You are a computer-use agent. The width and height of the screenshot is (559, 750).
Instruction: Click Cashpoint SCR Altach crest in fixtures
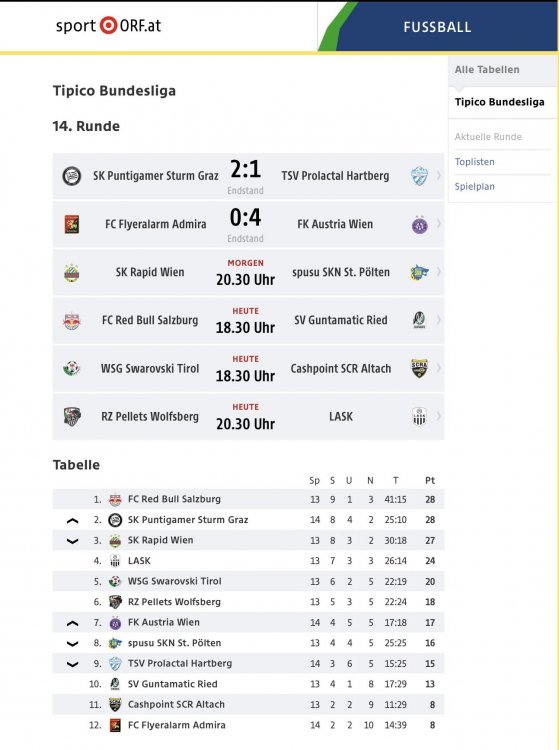coord(419,368)
